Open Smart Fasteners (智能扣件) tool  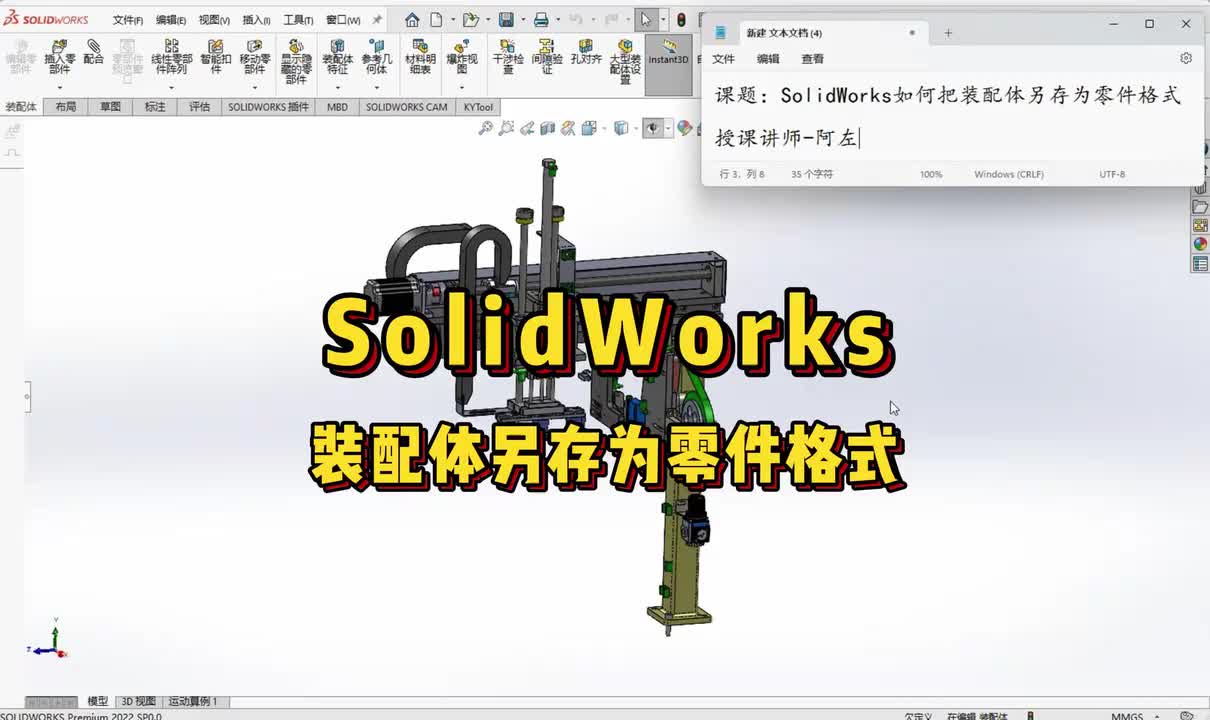tap(215, 58)
